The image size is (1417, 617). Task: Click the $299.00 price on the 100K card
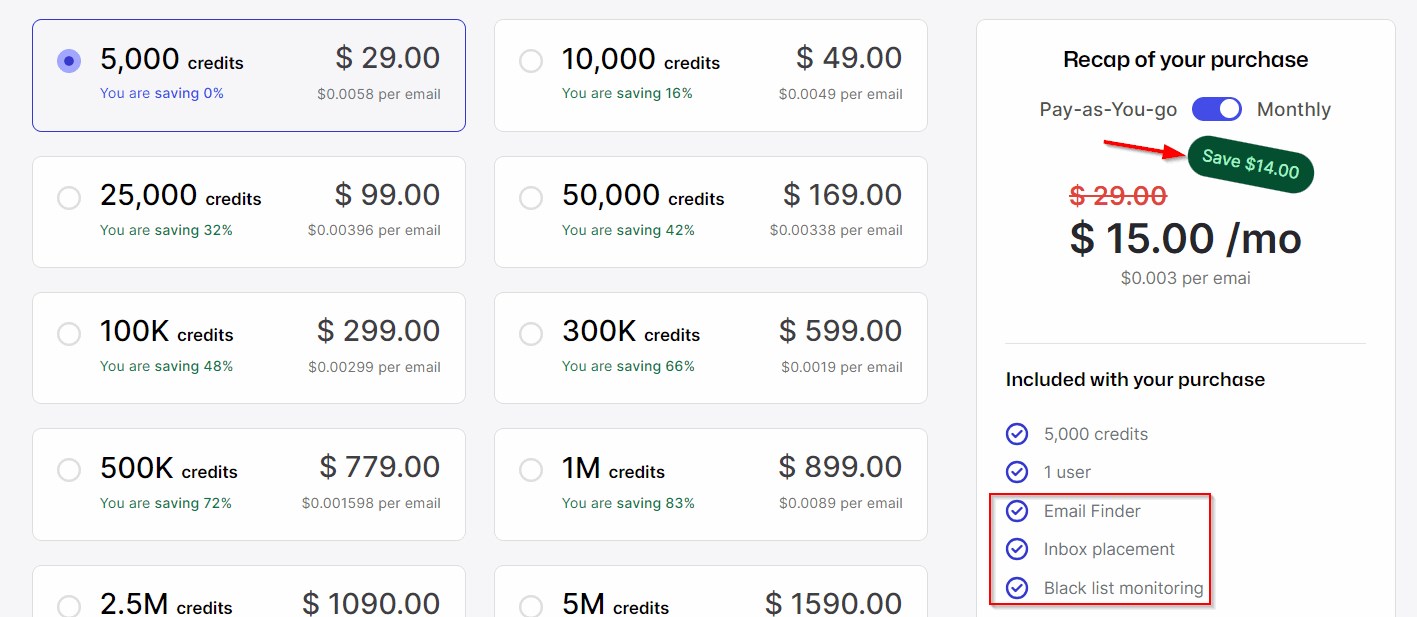click(378, 331)
